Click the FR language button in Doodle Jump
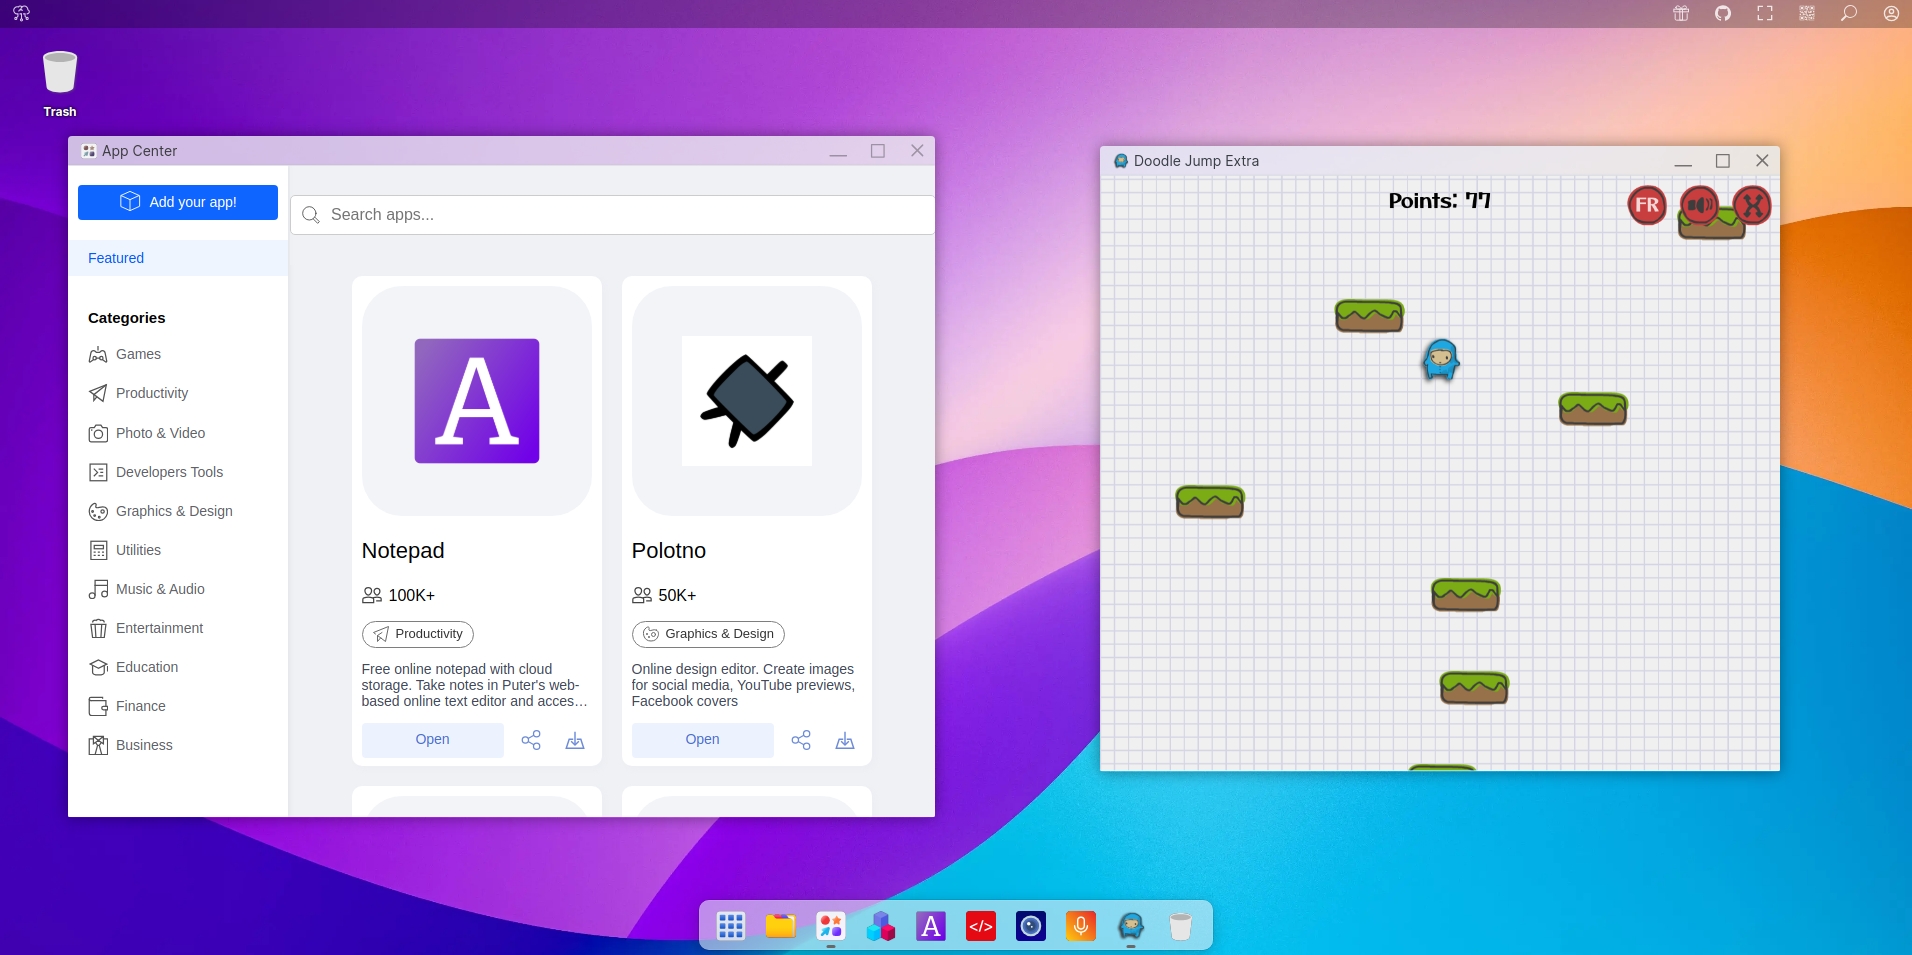 1647,206
